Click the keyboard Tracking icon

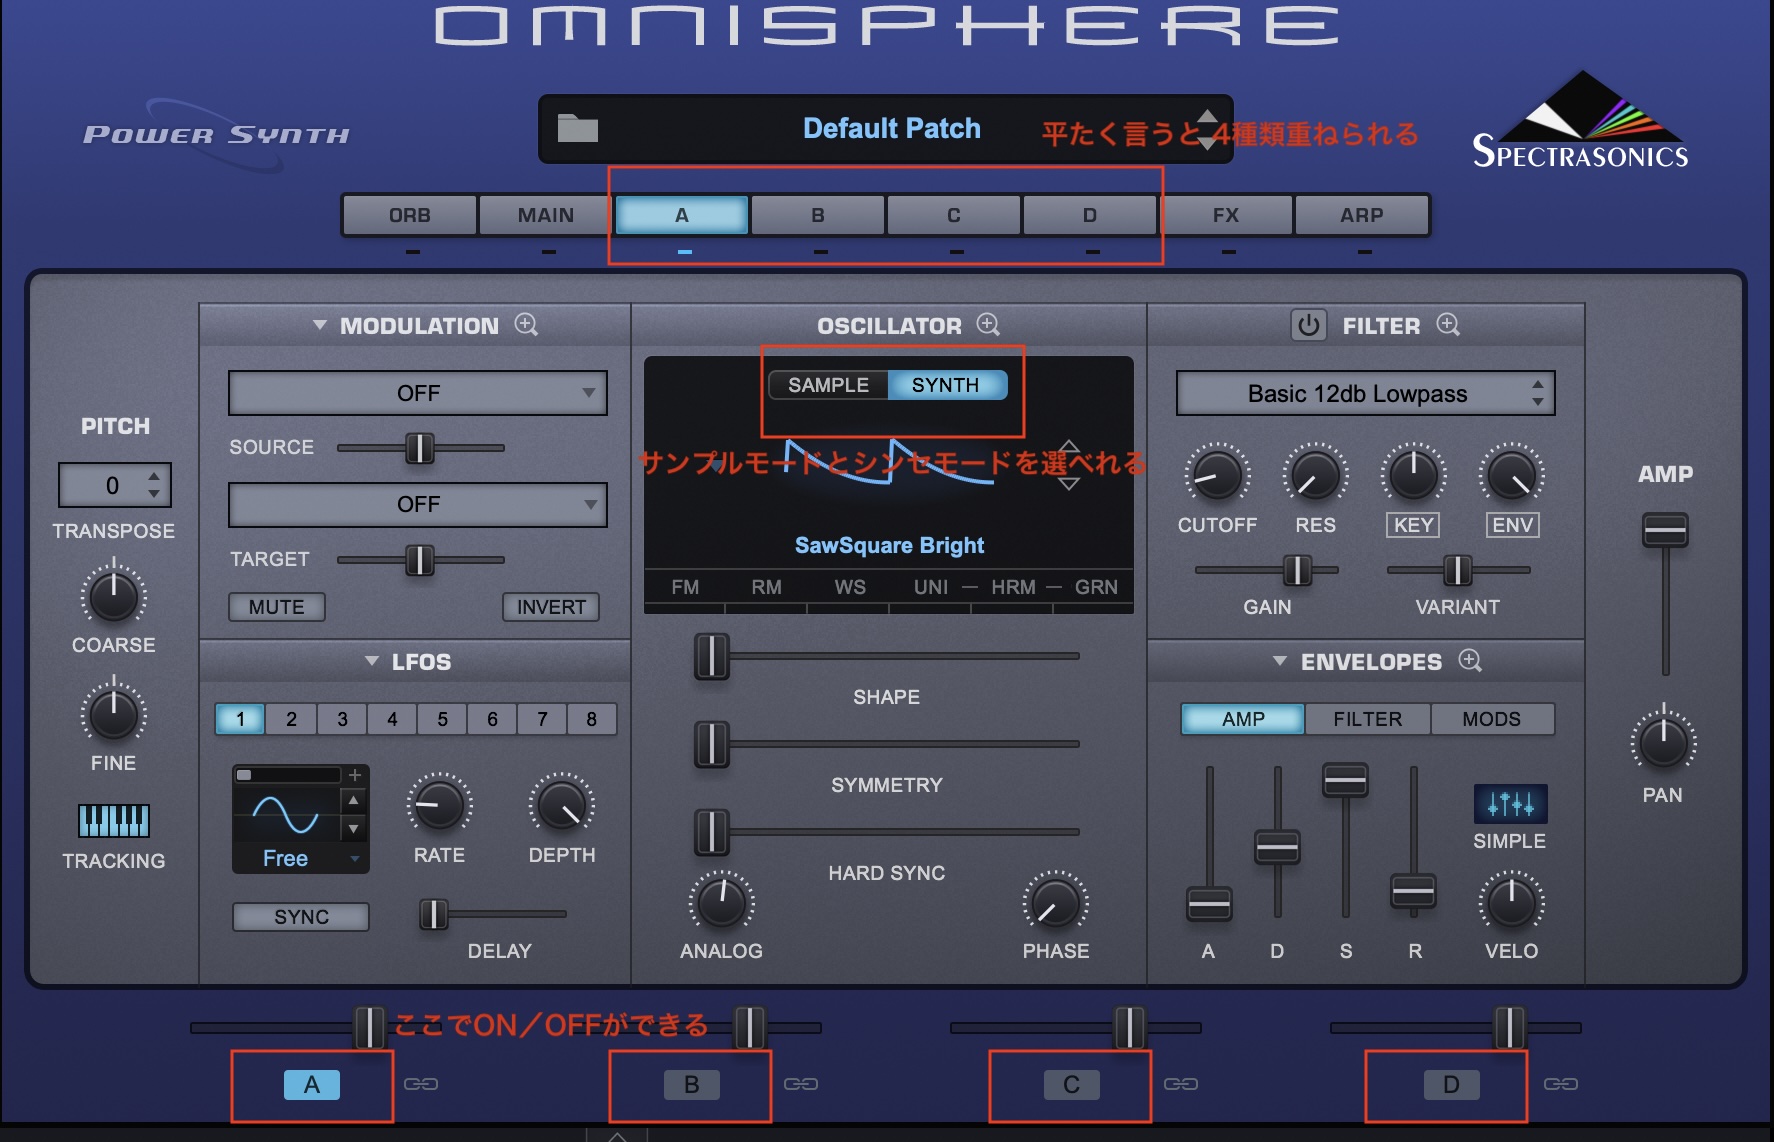coord(114,820)
